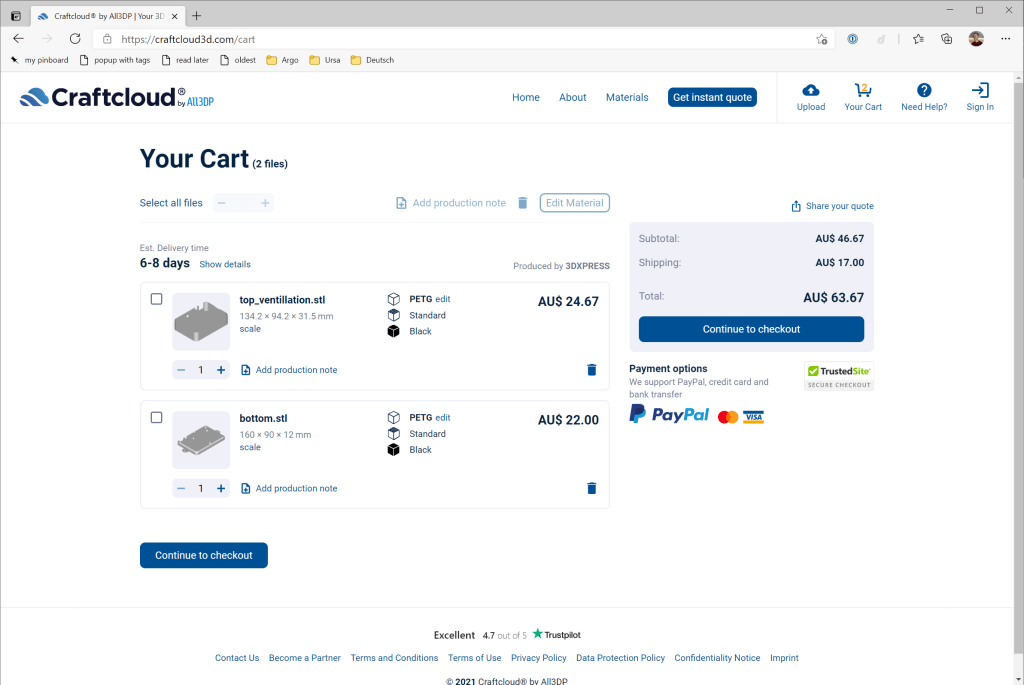Select the Black color swatch for bottom.stl
The width and height of the screenshot is (1024, 685).
(x=392, y=449)
